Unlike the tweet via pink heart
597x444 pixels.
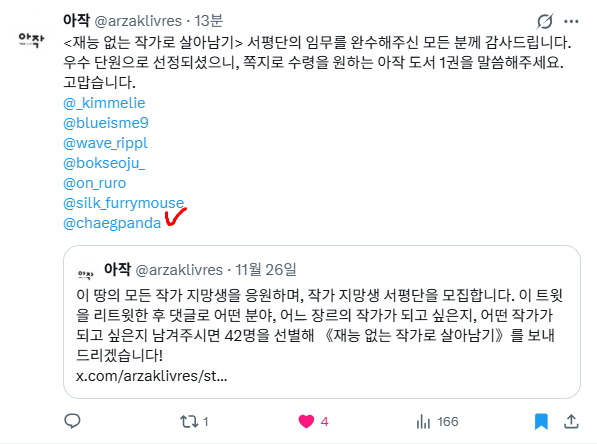(306, 422)
